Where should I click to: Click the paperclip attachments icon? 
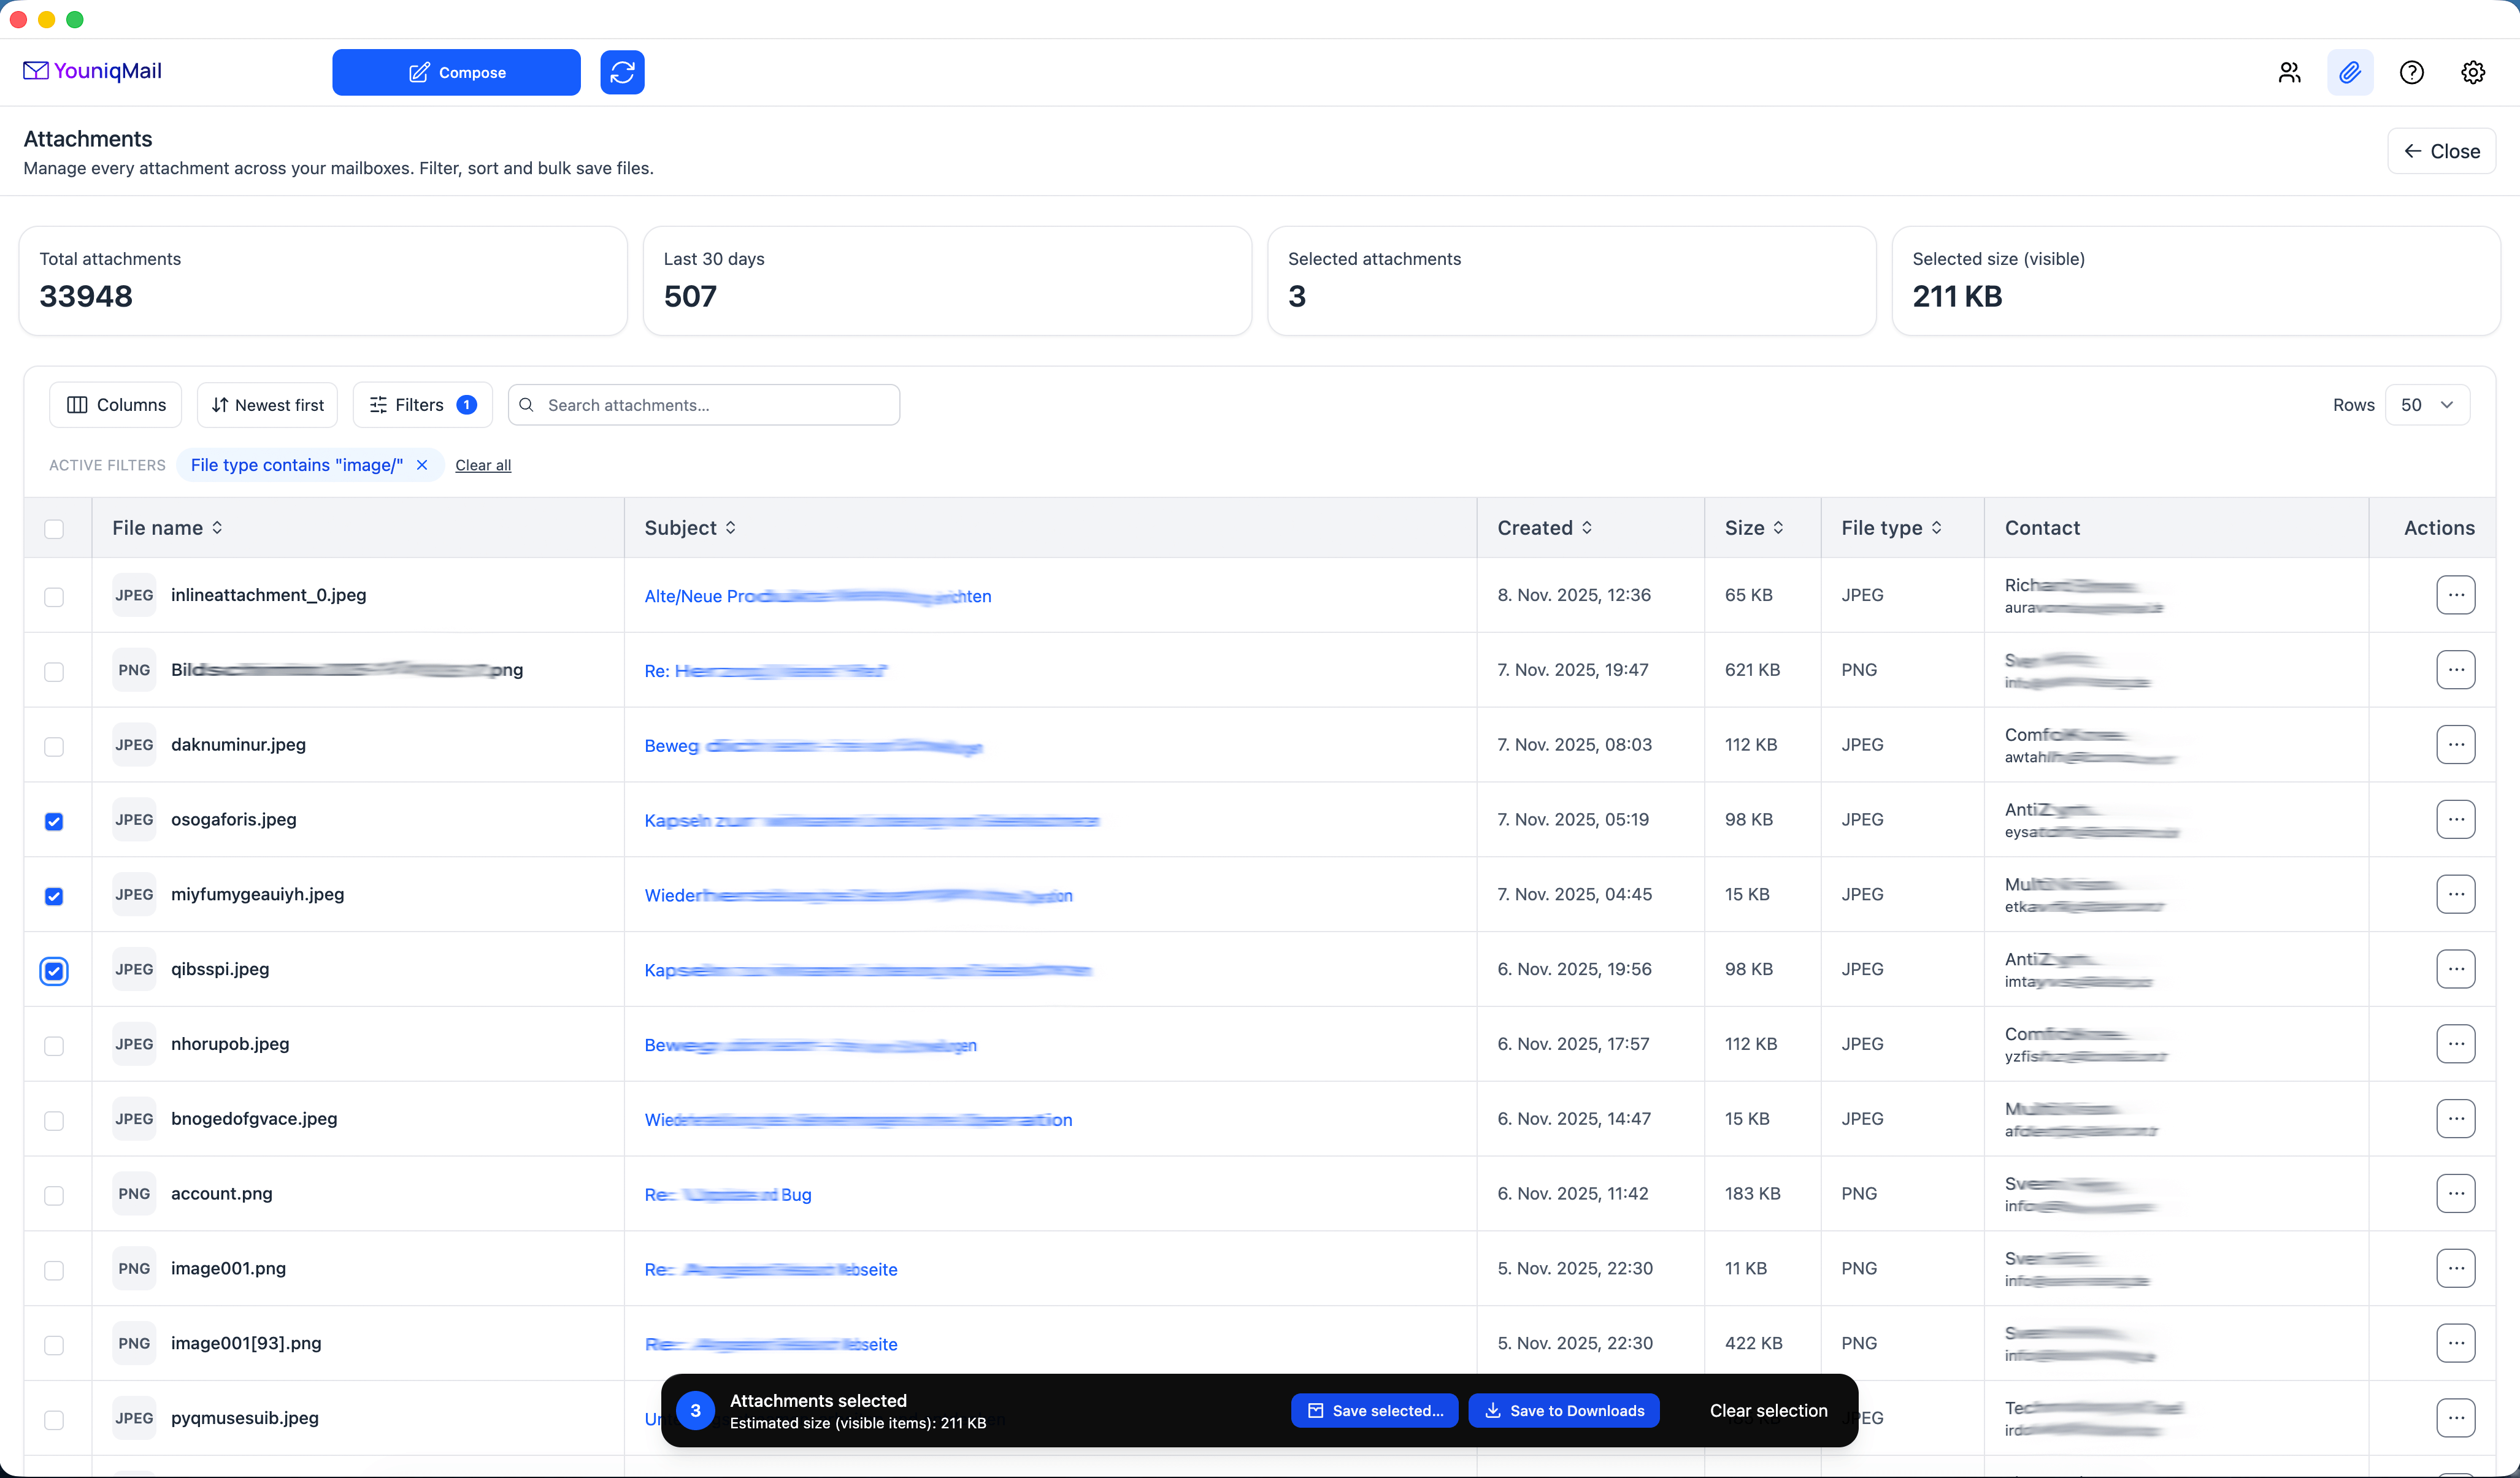pyautogui.click(x=2349, y=72)
